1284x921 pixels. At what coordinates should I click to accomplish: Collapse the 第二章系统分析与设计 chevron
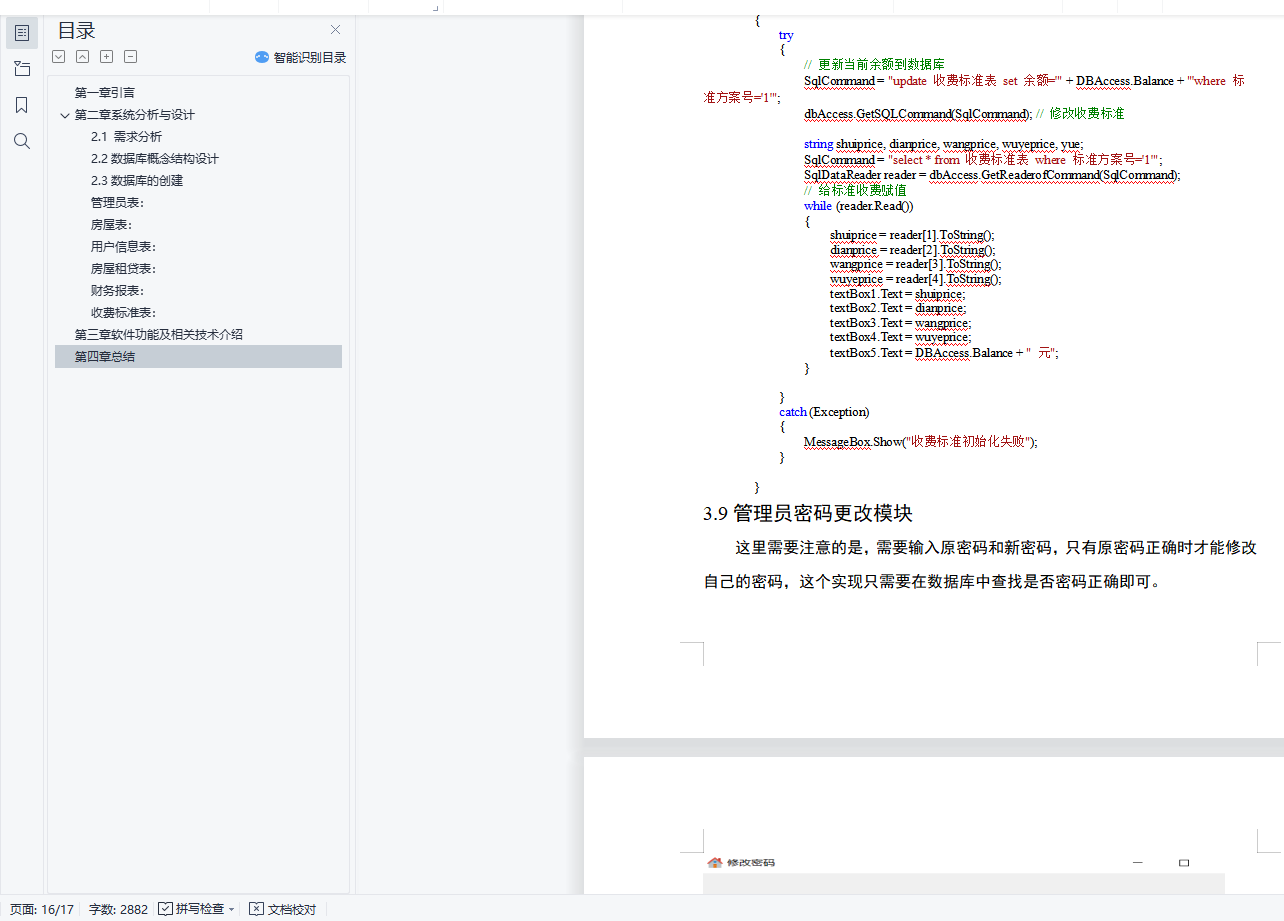point(65,115)
